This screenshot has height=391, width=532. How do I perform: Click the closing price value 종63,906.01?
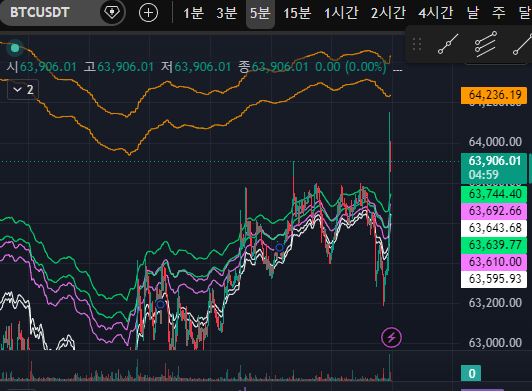point(273,67)
